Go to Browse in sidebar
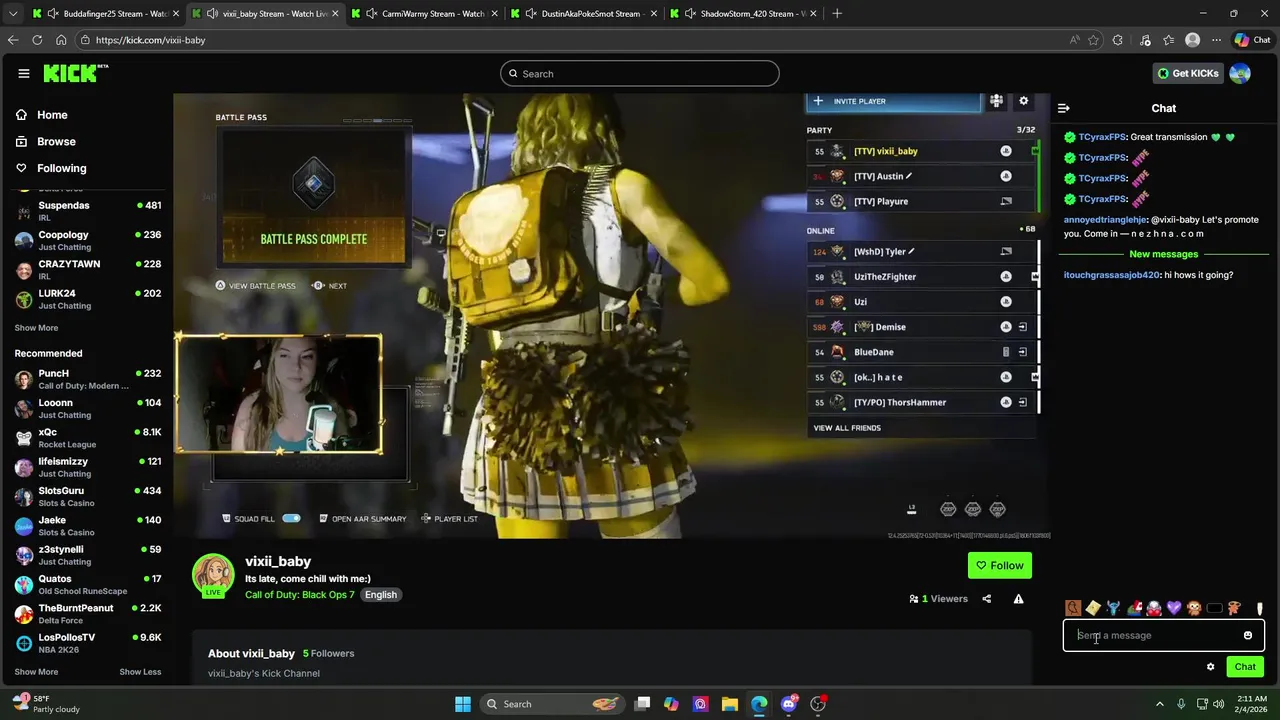 [46, 142]
